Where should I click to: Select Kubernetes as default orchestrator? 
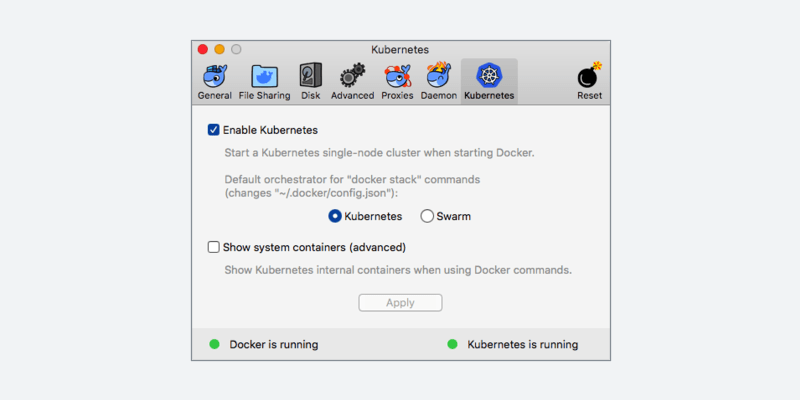[335, 216]
